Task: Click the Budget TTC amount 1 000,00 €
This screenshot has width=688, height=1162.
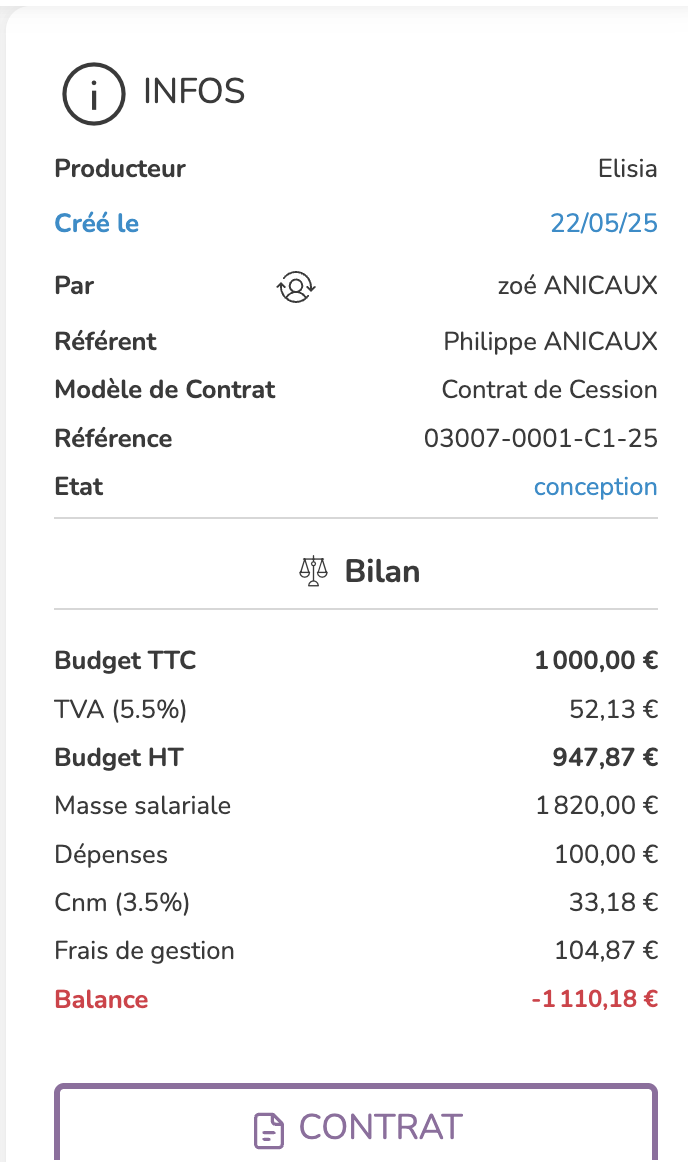Action: (x=596, y=661)
